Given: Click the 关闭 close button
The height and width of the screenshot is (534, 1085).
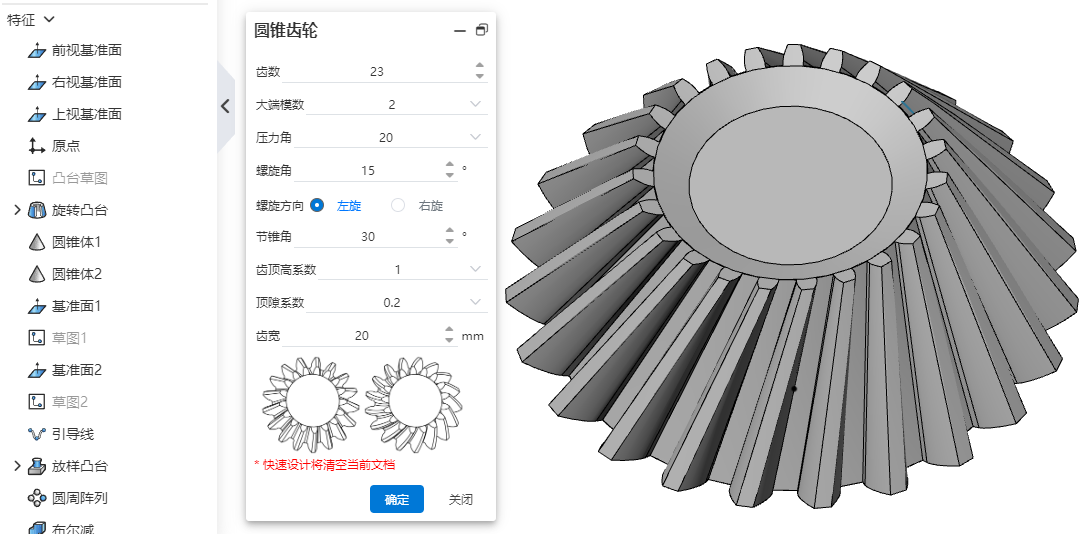Looking at the screenshot, I should [x=461, y=499].
